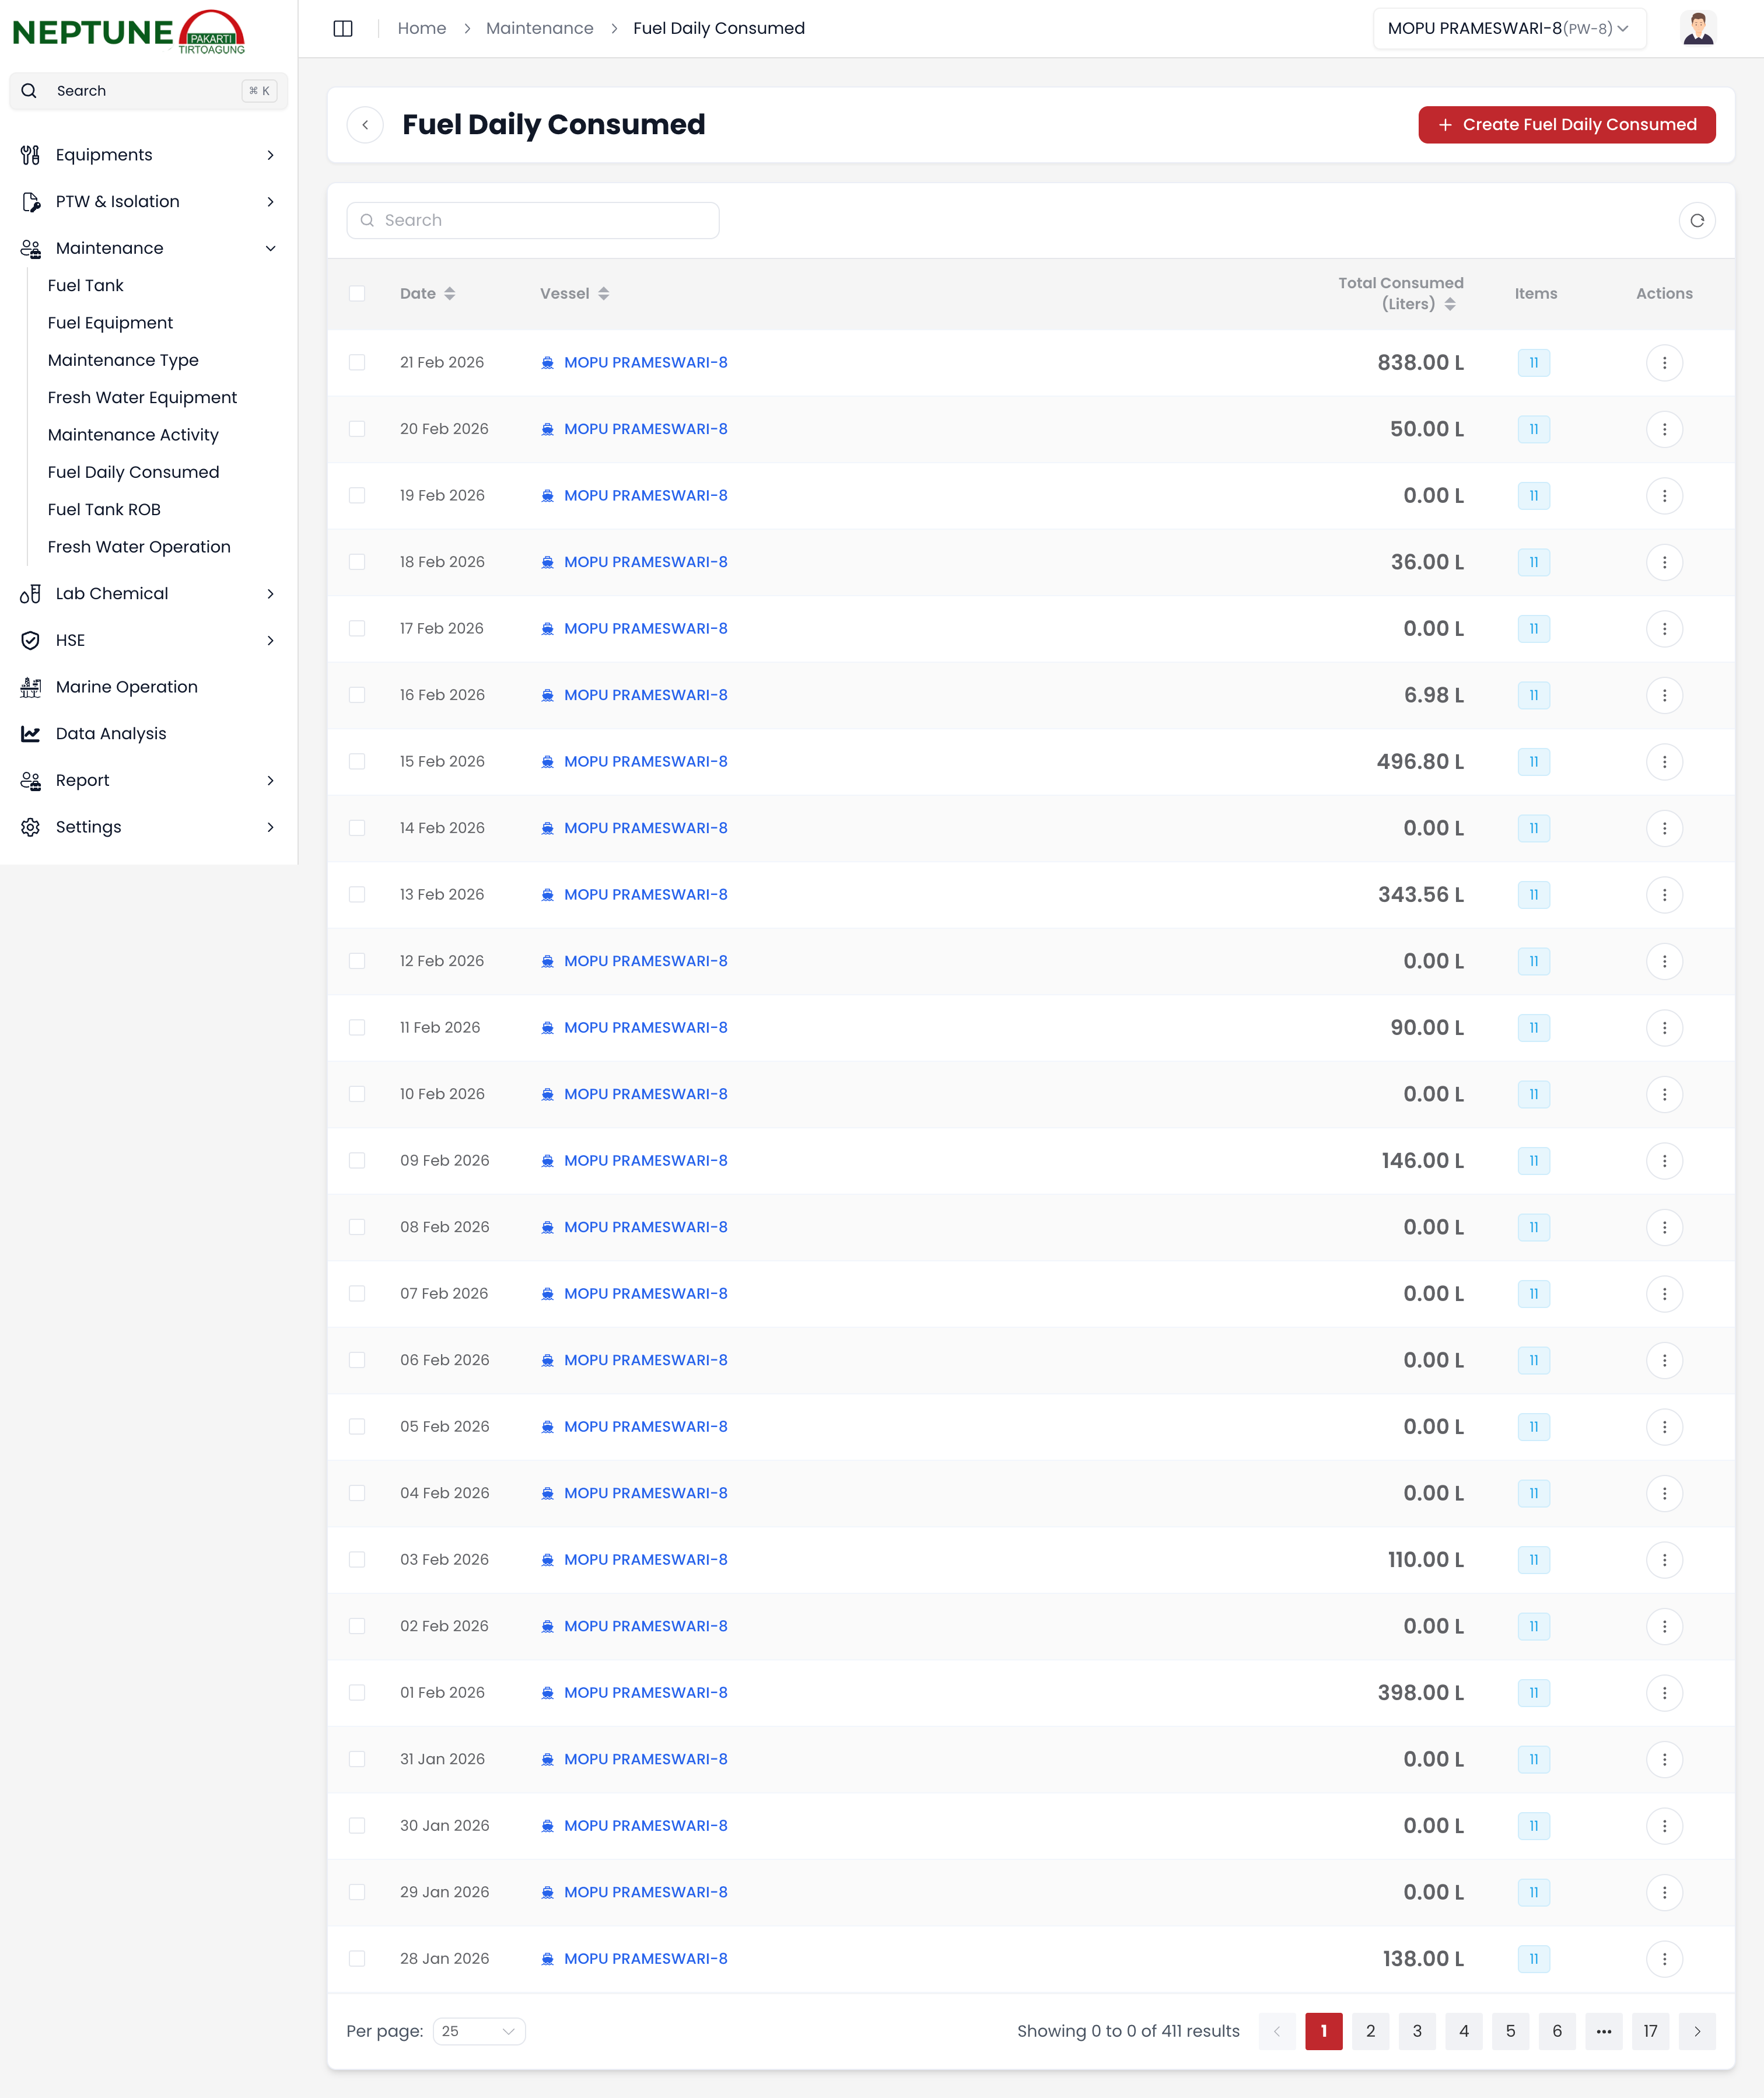The height and width of the screenshot is (2098, 1764).
Task: Click the refresh table icon
Action: [1696, 220]
